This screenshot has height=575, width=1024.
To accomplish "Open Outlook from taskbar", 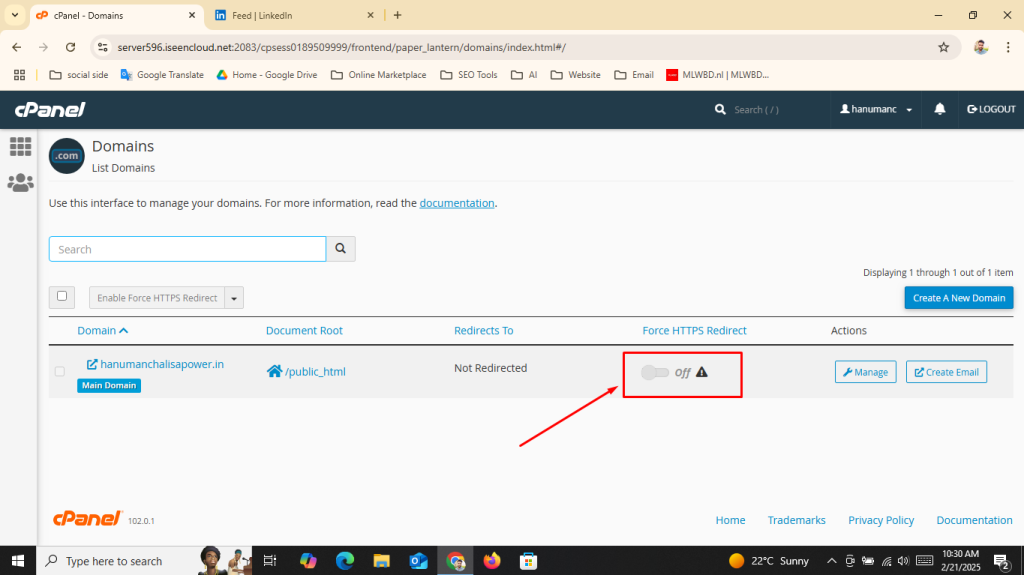I will point(418,561).
